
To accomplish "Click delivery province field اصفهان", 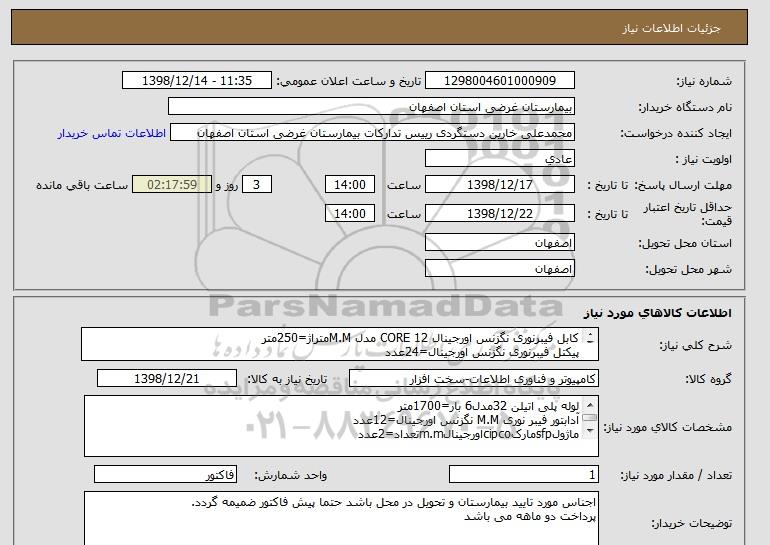I will click(x=499, y=243).
